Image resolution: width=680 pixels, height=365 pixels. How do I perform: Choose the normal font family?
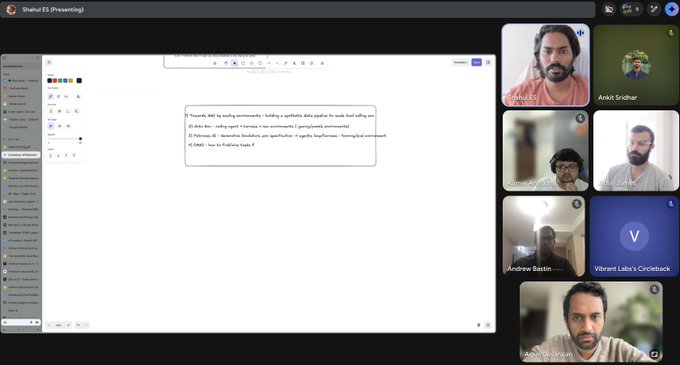click(59, 97)
